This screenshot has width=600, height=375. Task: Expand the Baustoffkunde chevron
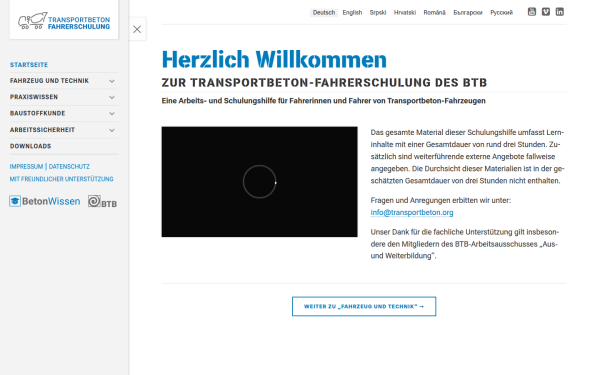[112, 114]
